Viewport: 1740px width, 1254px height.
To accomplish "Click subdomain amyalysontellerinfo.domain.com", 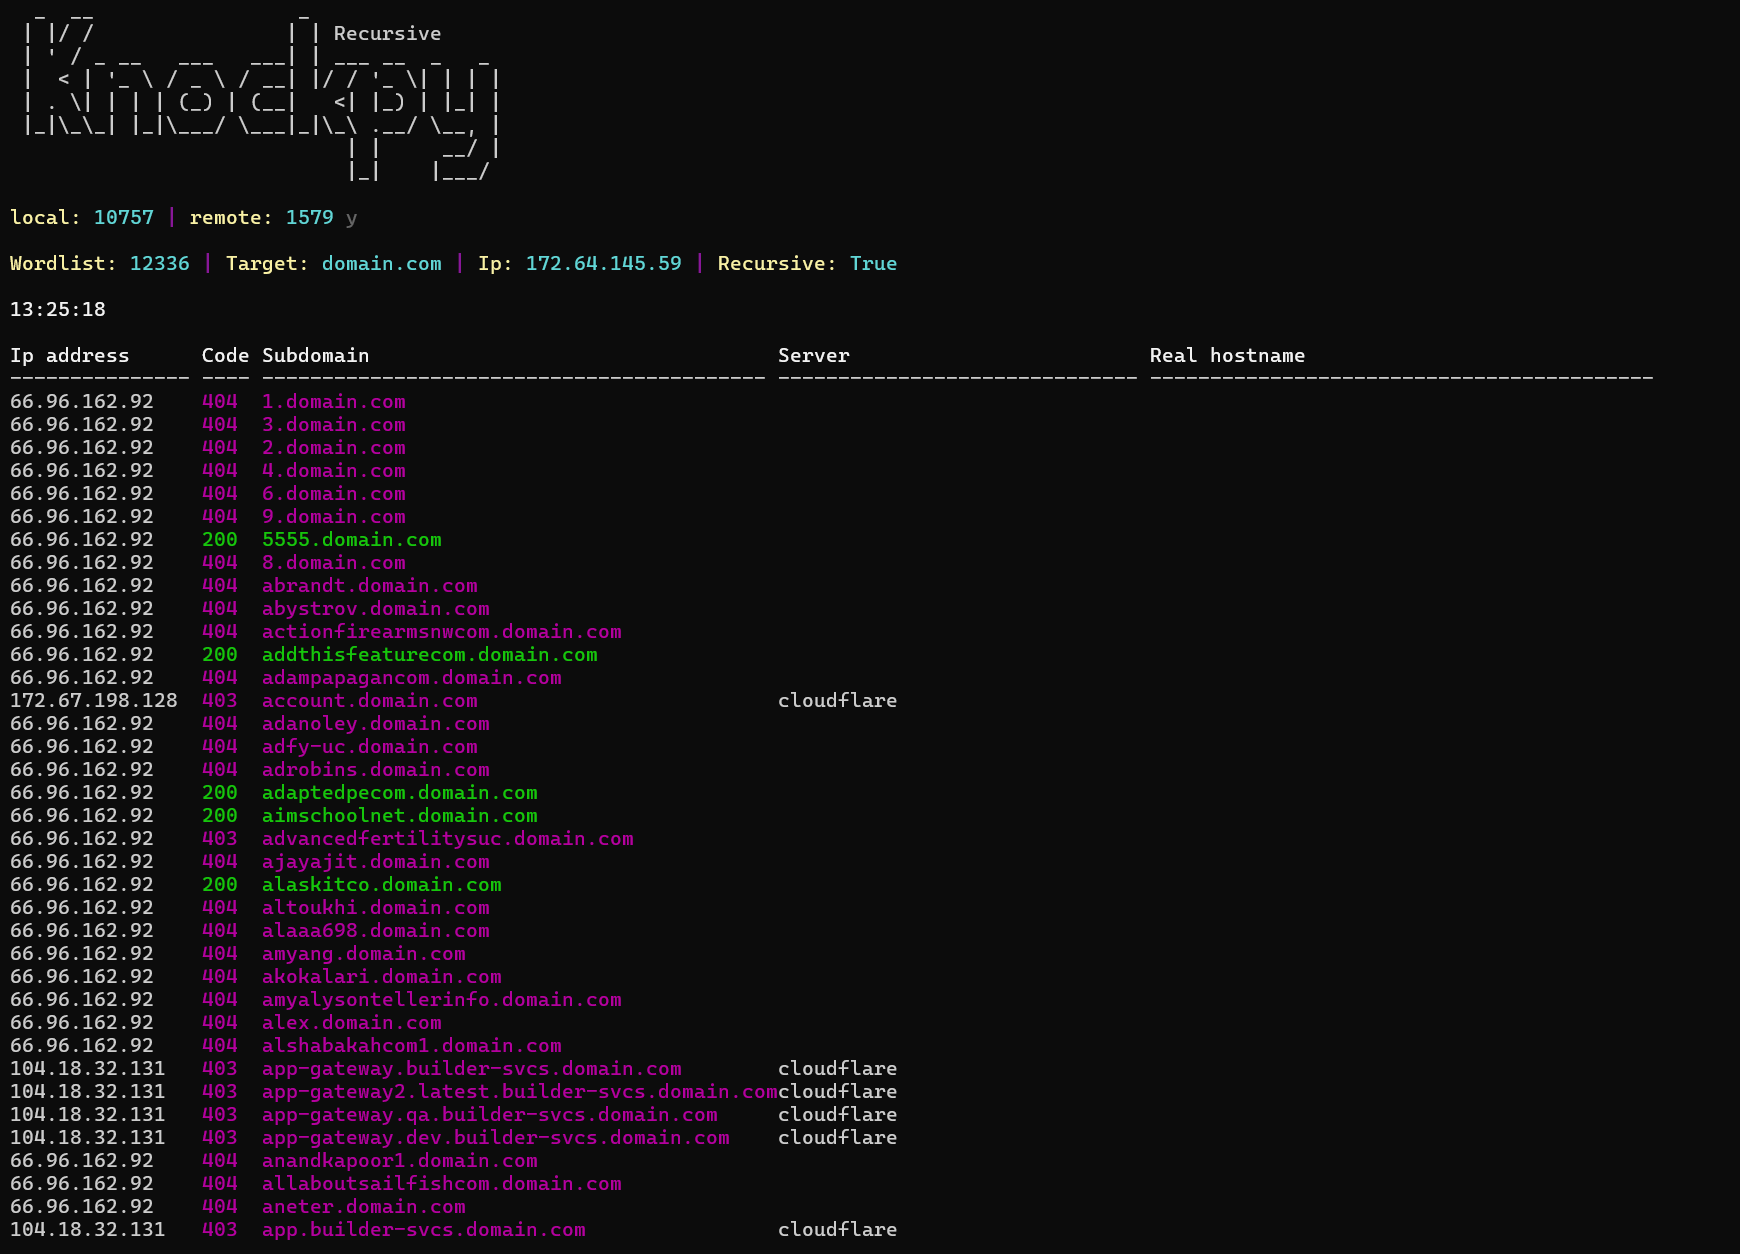I will click(x=442, y=999).
